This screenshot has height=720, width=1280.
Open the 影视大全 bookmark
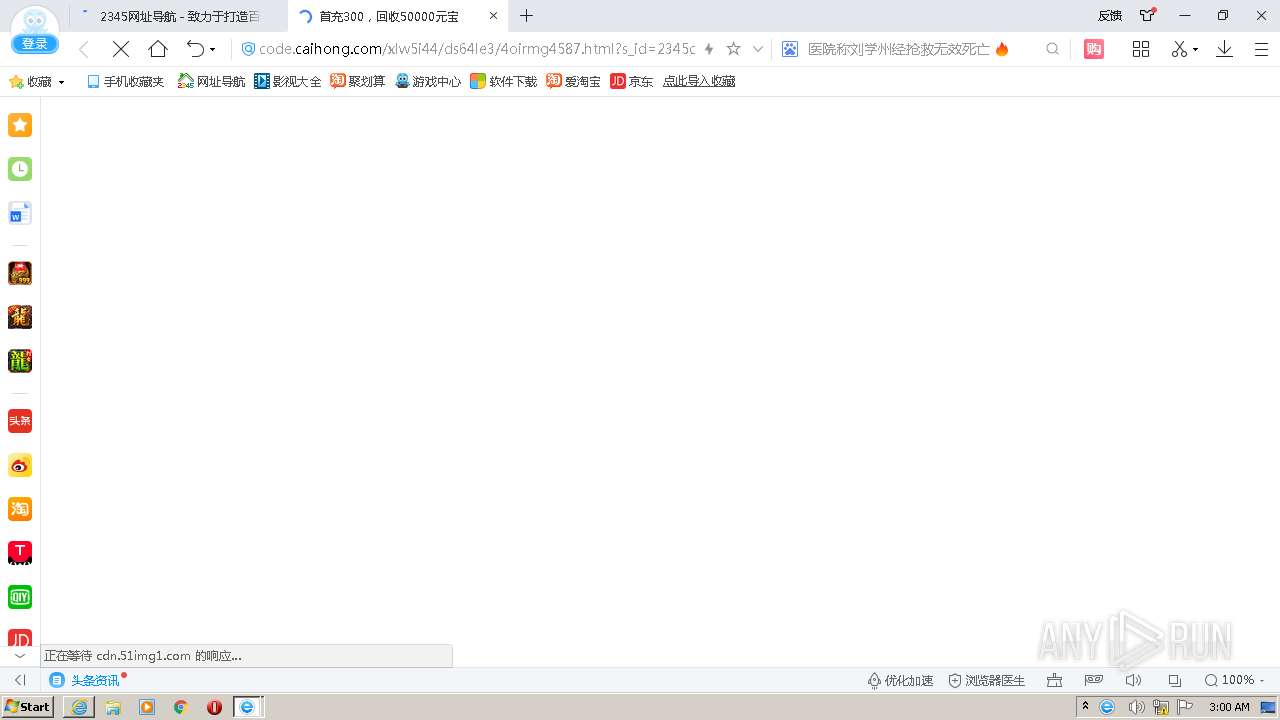(x=288, y=81)
